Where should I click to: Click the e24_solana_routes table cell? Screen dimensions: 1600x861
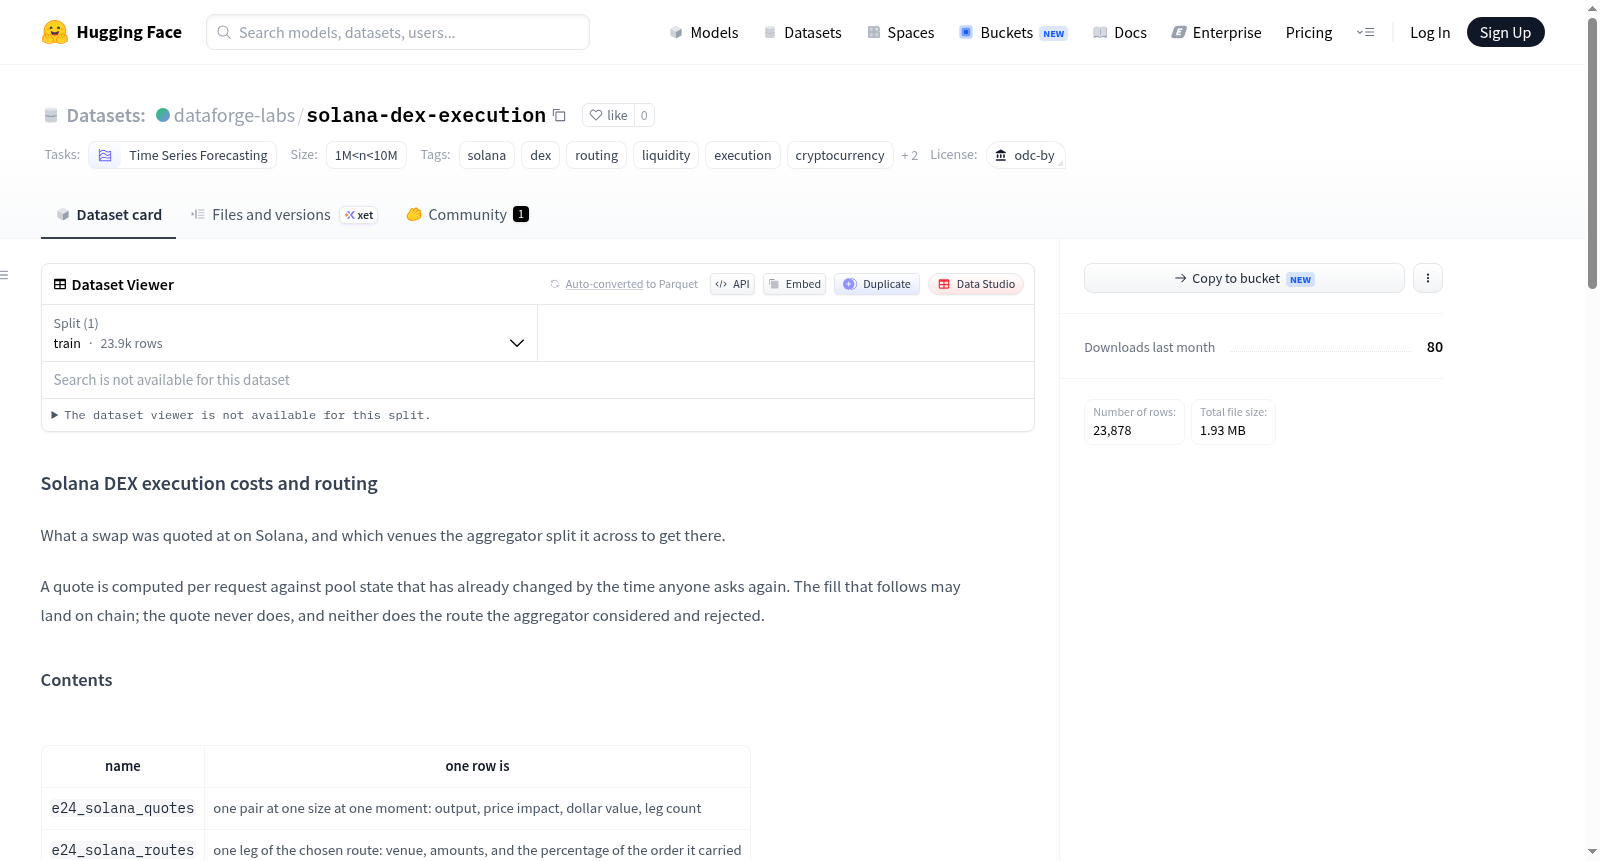(x=123, y=849)
